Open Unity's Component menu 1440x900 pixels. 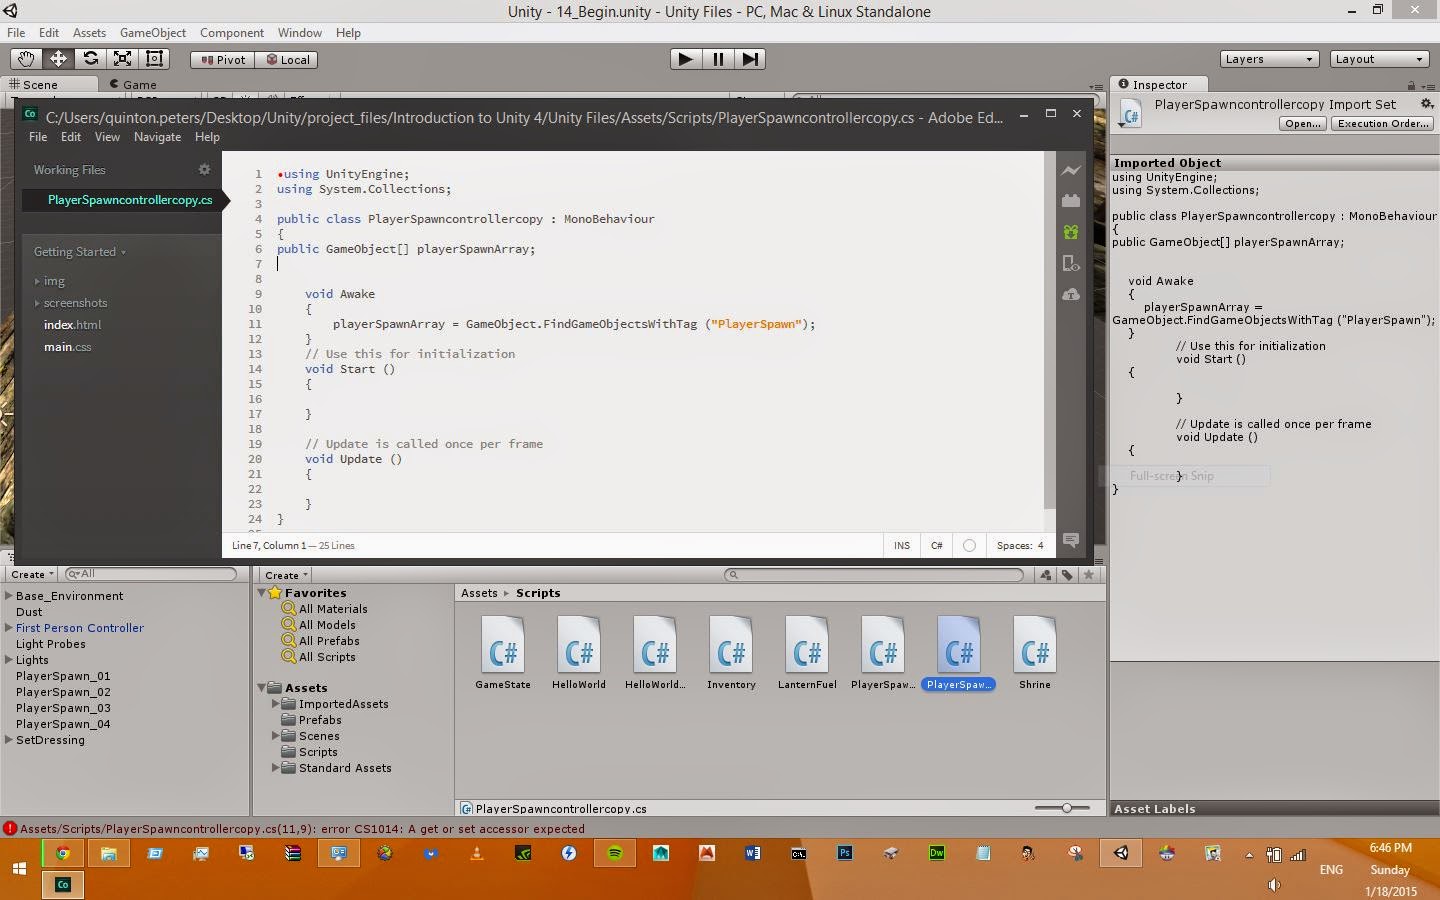231,33
